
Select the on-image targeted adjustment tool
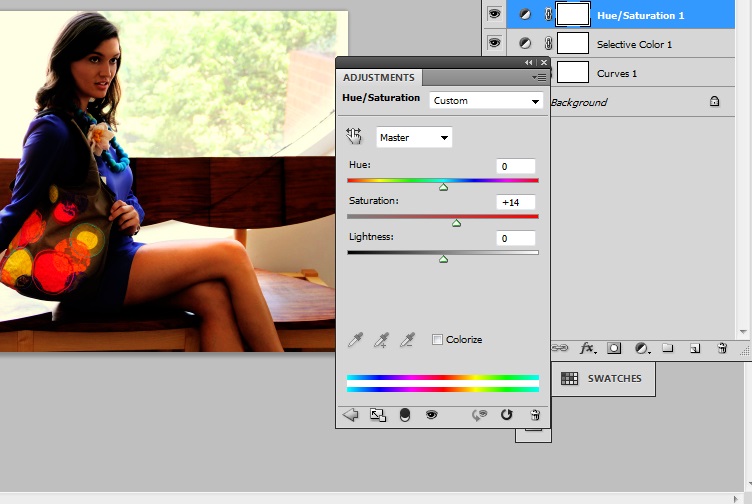(354, 136)
